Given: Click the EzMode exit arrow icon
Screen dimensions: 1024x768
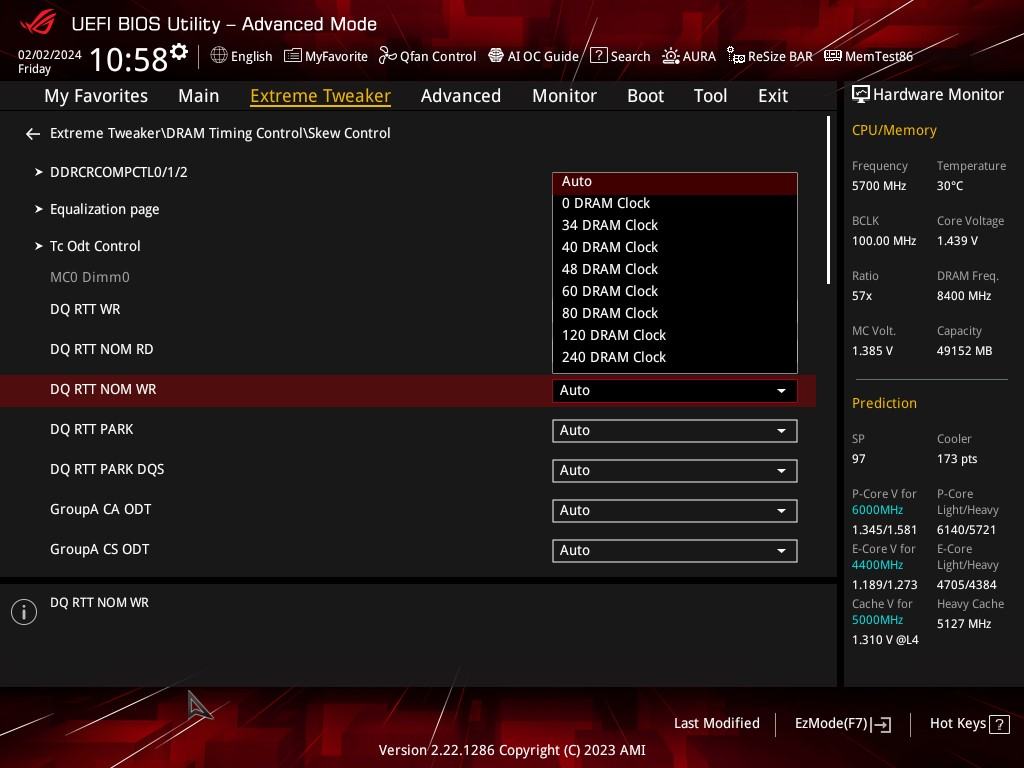Looking at the screenshot, I should pos(882,724).
